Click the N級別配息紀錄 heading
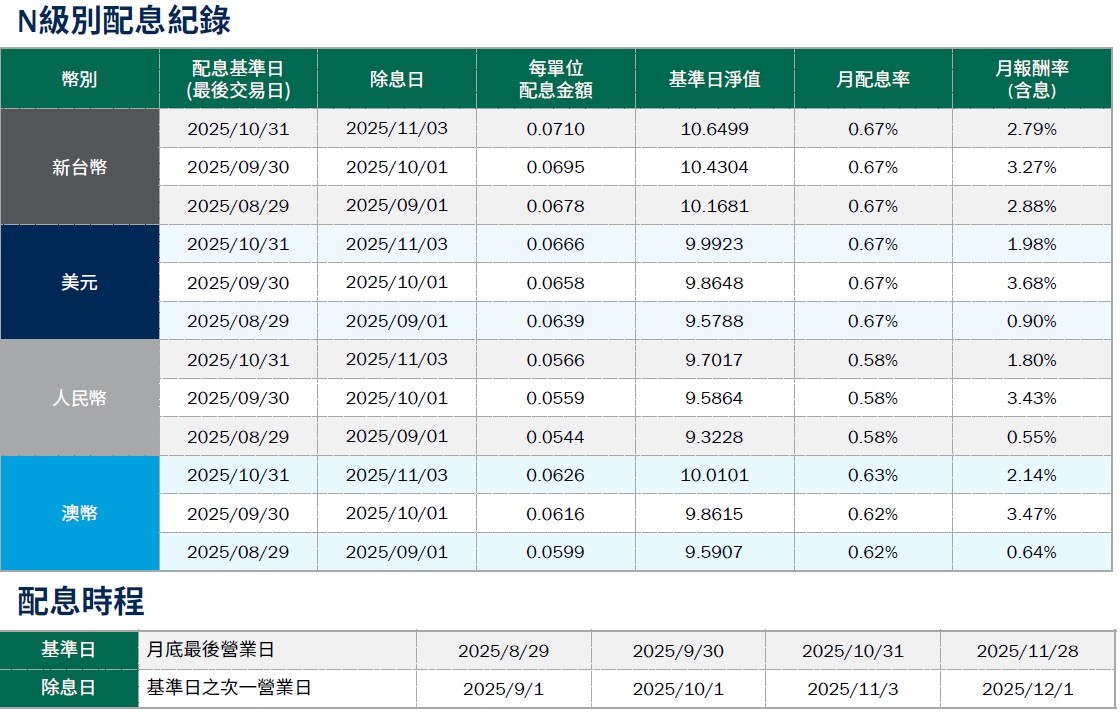 tap(124, 22)
